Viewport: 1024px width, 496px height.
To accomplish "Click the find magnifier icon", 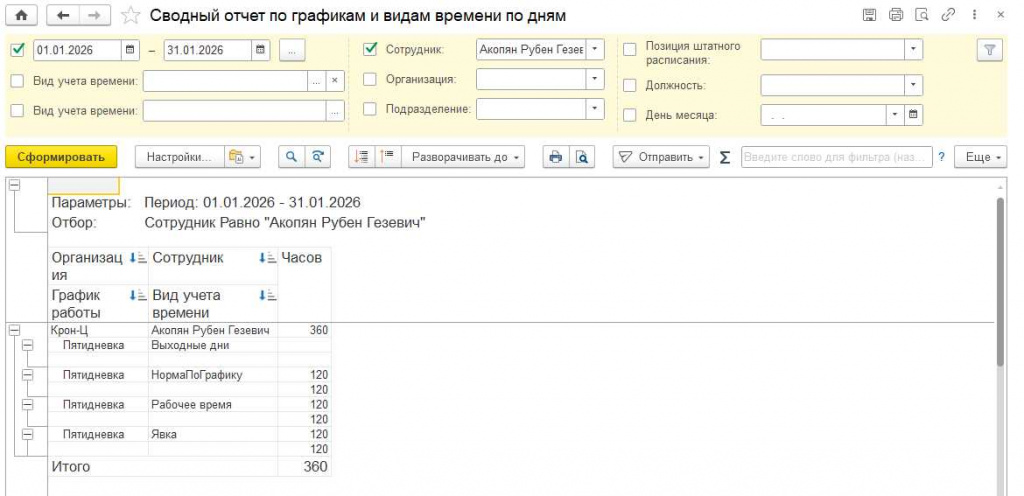I will [x=292, y=157].
